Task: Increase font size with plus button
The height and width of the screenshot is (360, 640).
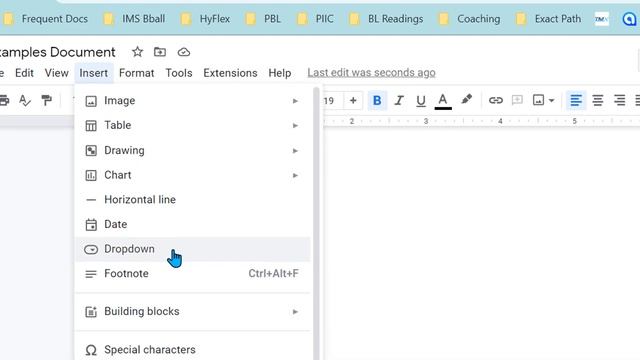Action: coord(353,100)
